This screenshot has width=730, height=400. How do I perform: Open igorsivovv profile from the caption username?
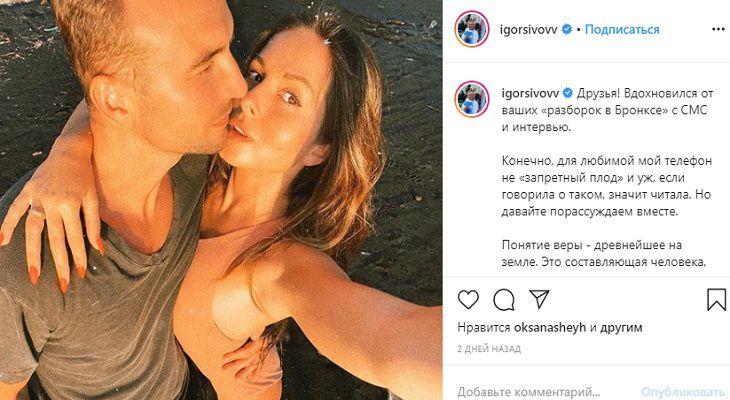(530, 93)
